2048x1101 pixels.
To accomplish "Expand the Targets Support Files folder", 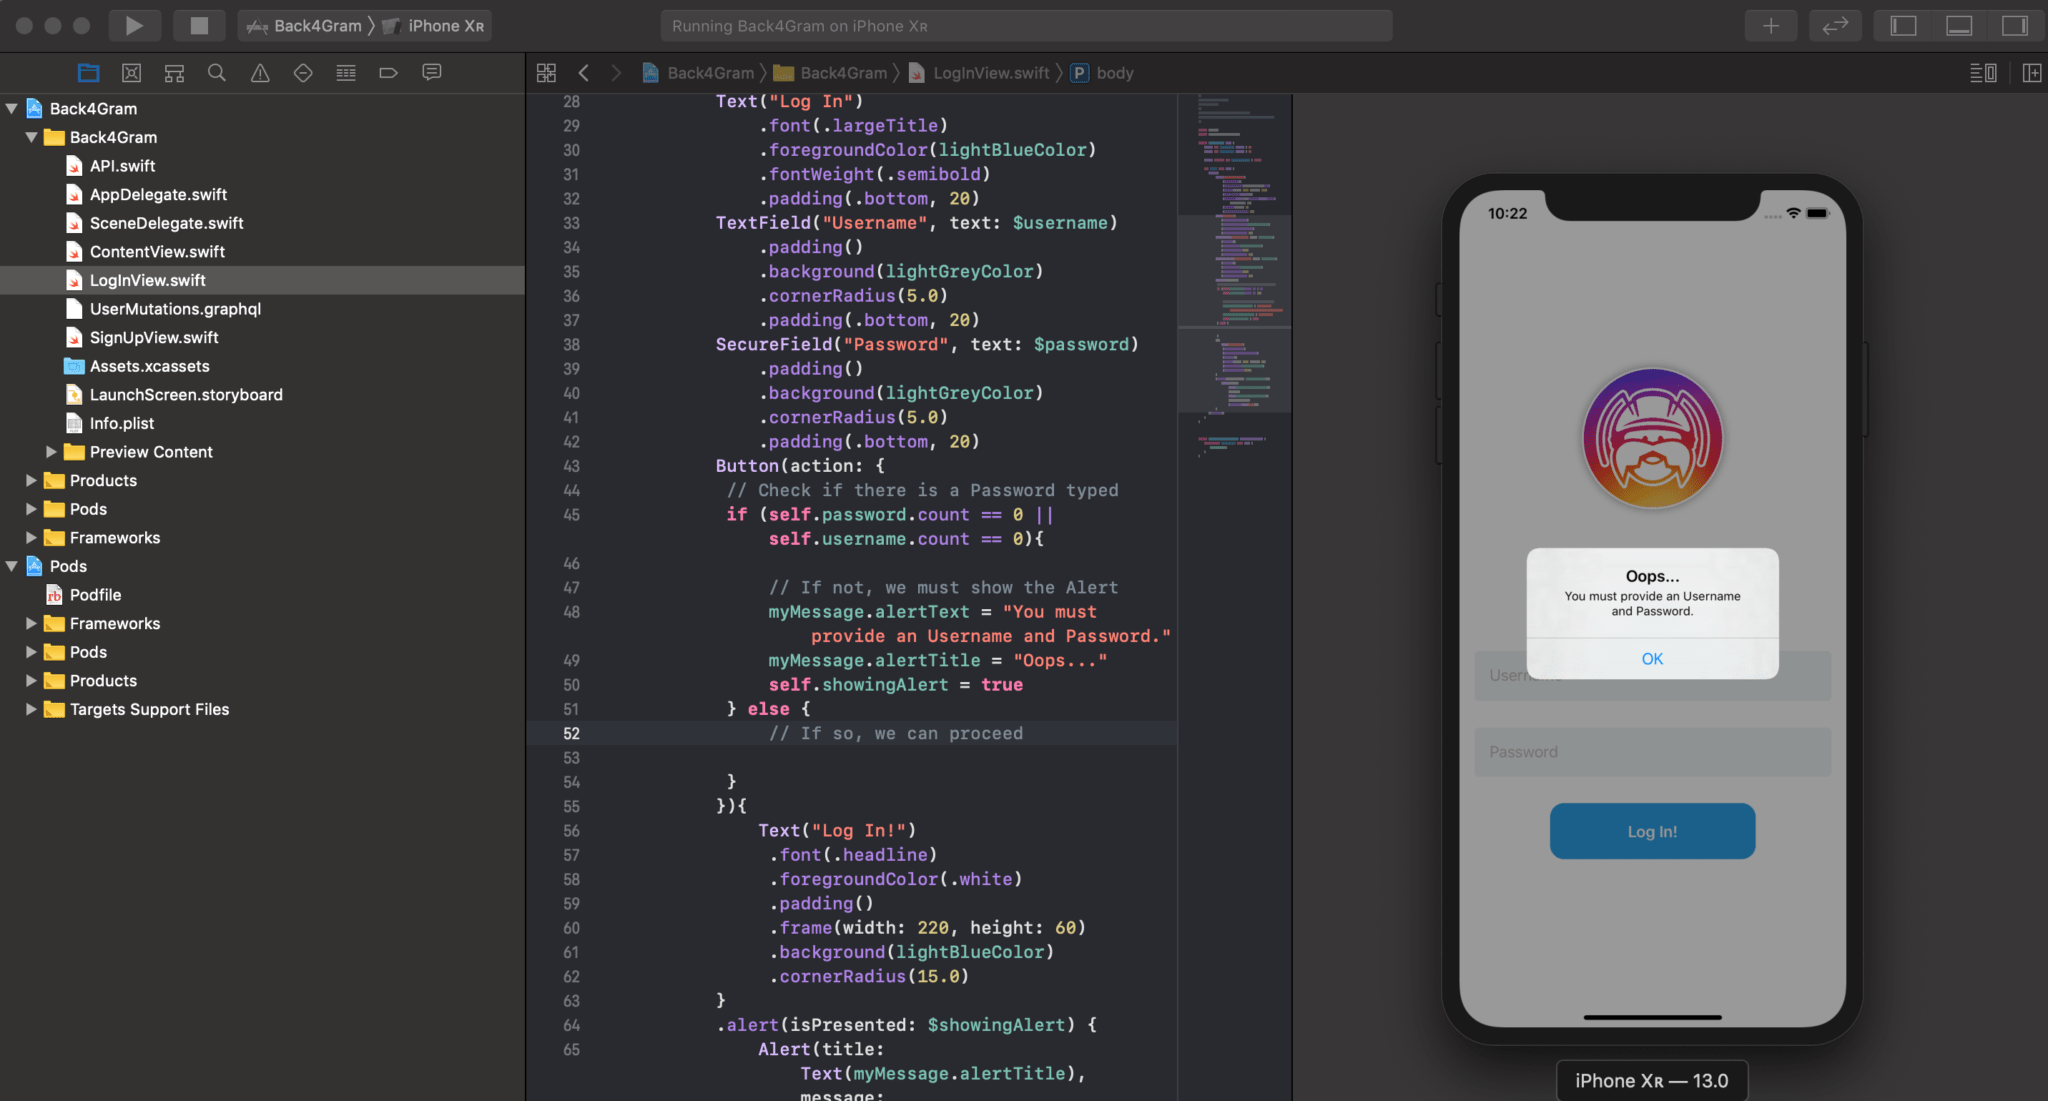I will pyautogui.click(x=30, y=709).
